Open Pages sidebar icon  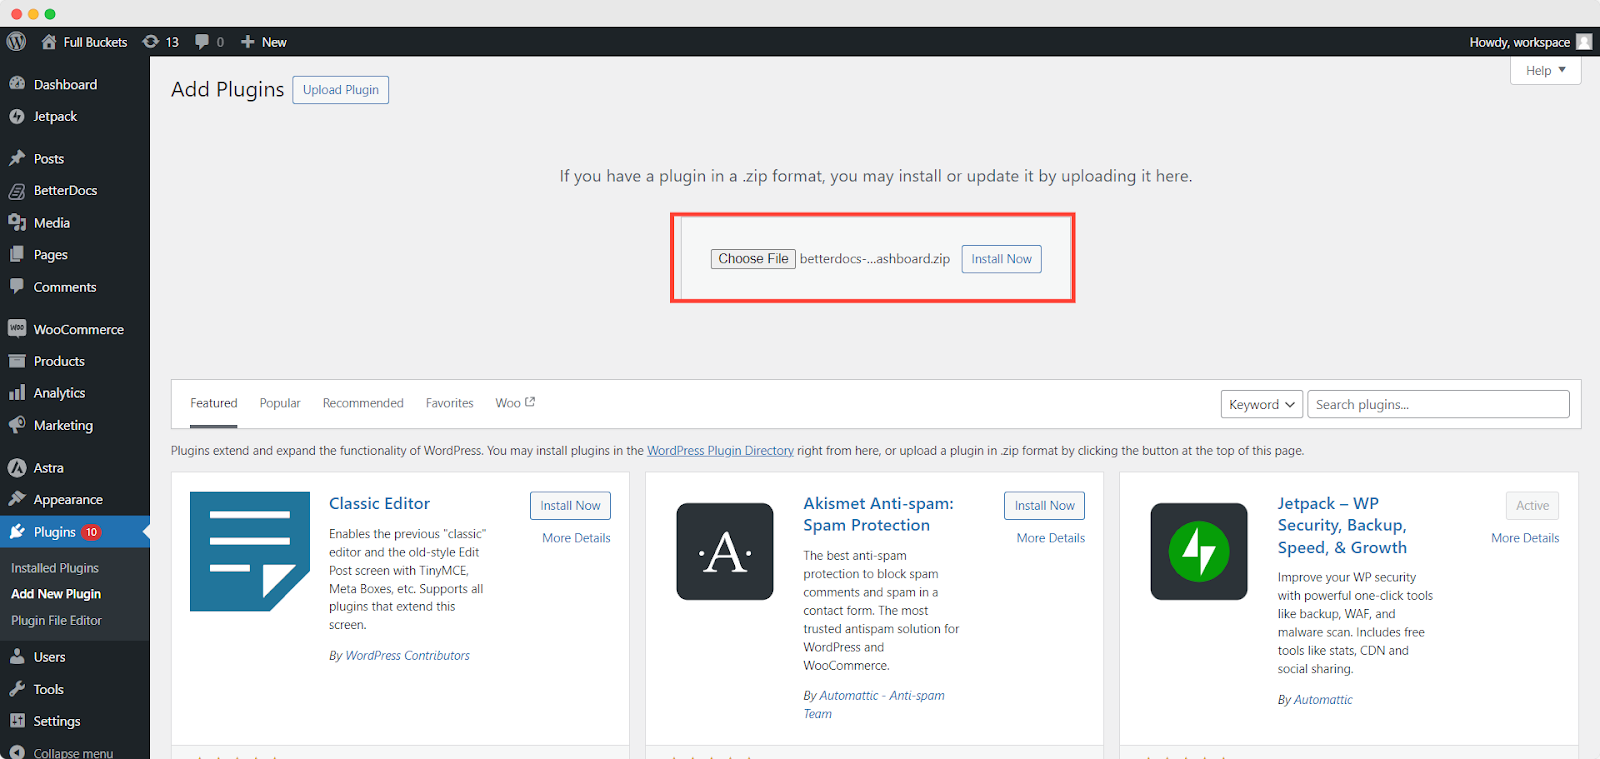17,254
